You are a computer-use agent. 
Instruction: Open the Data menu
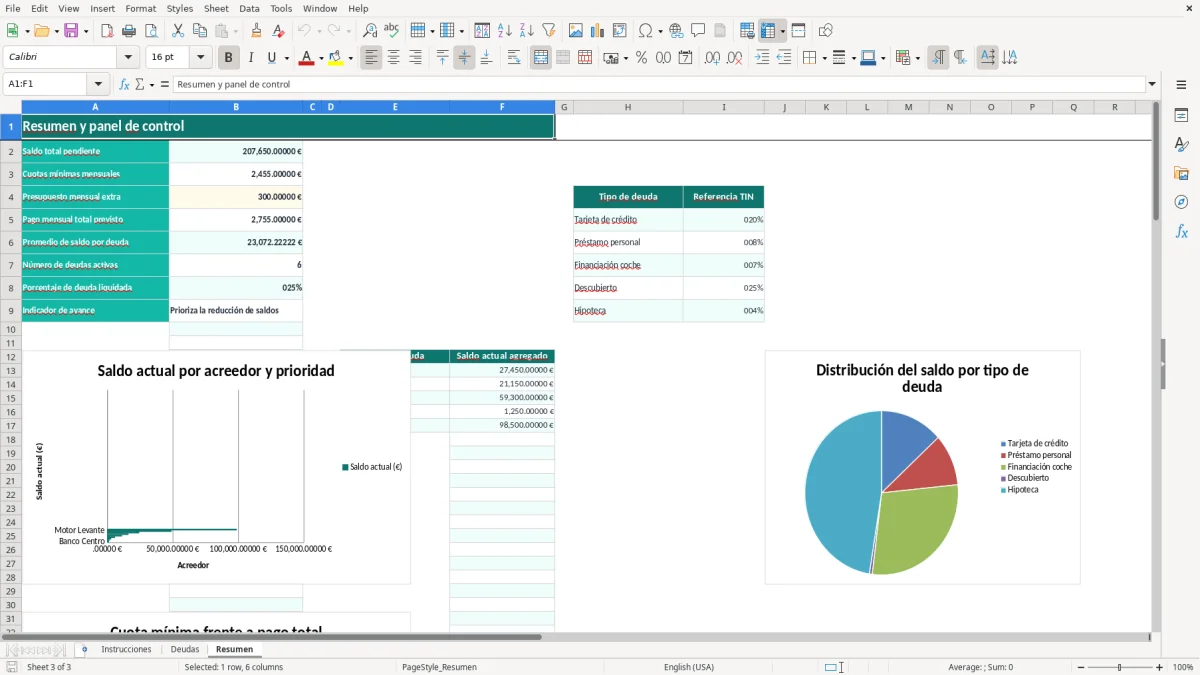click(x=249, y=8)
